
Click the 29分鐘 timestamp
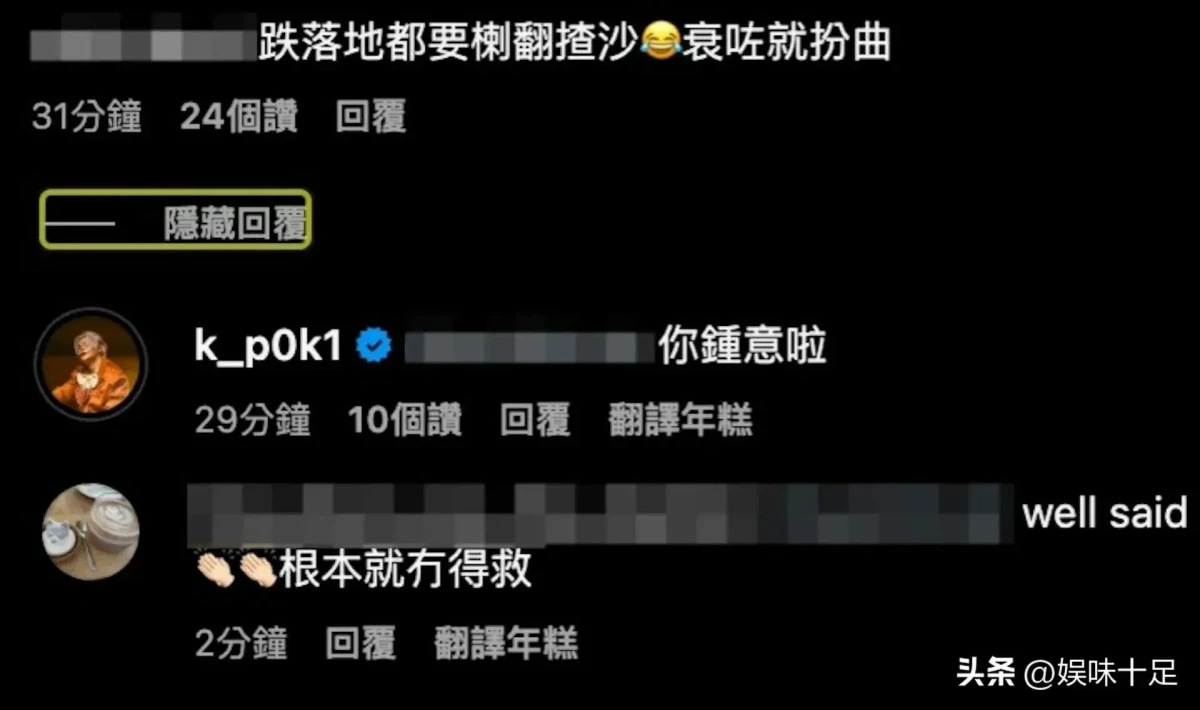coord(253,421)
